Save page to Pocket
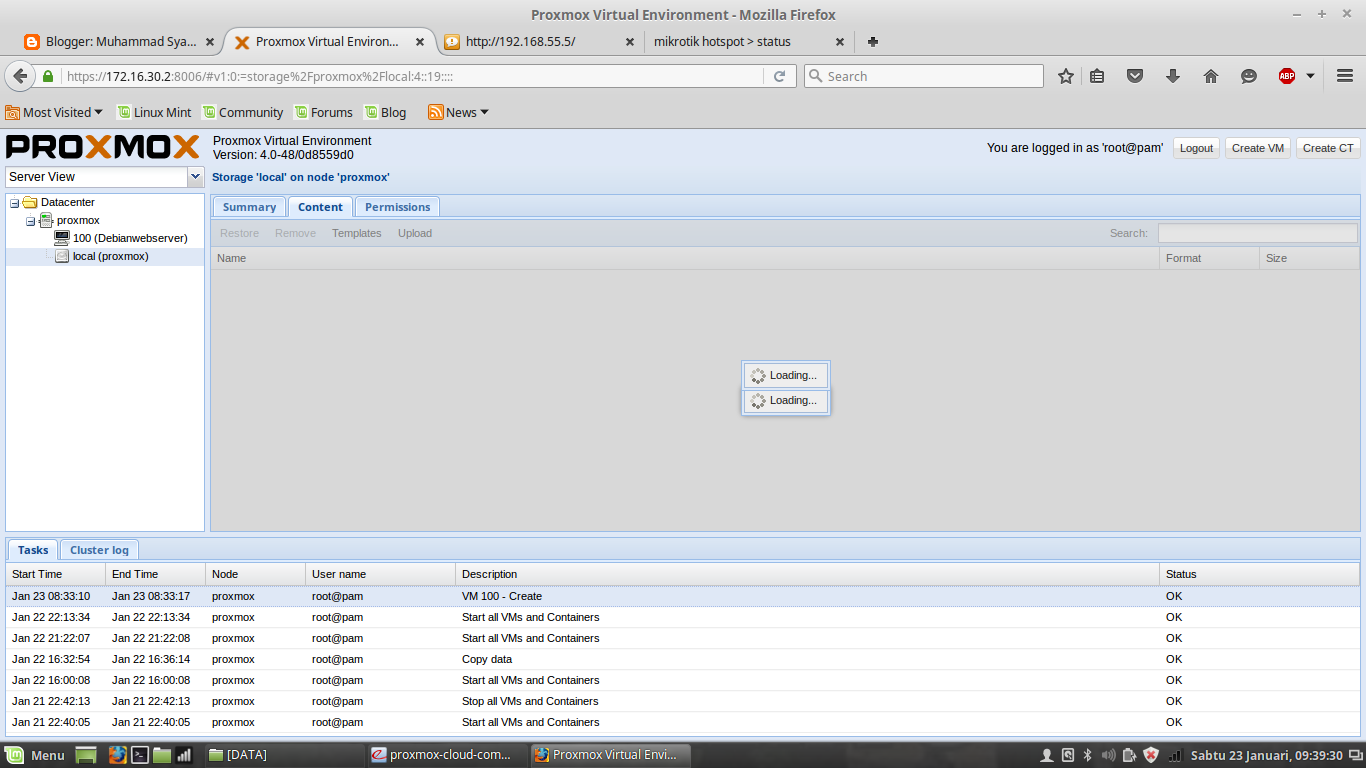This screenshot has height=768, width=1366. pos(1135,76)
